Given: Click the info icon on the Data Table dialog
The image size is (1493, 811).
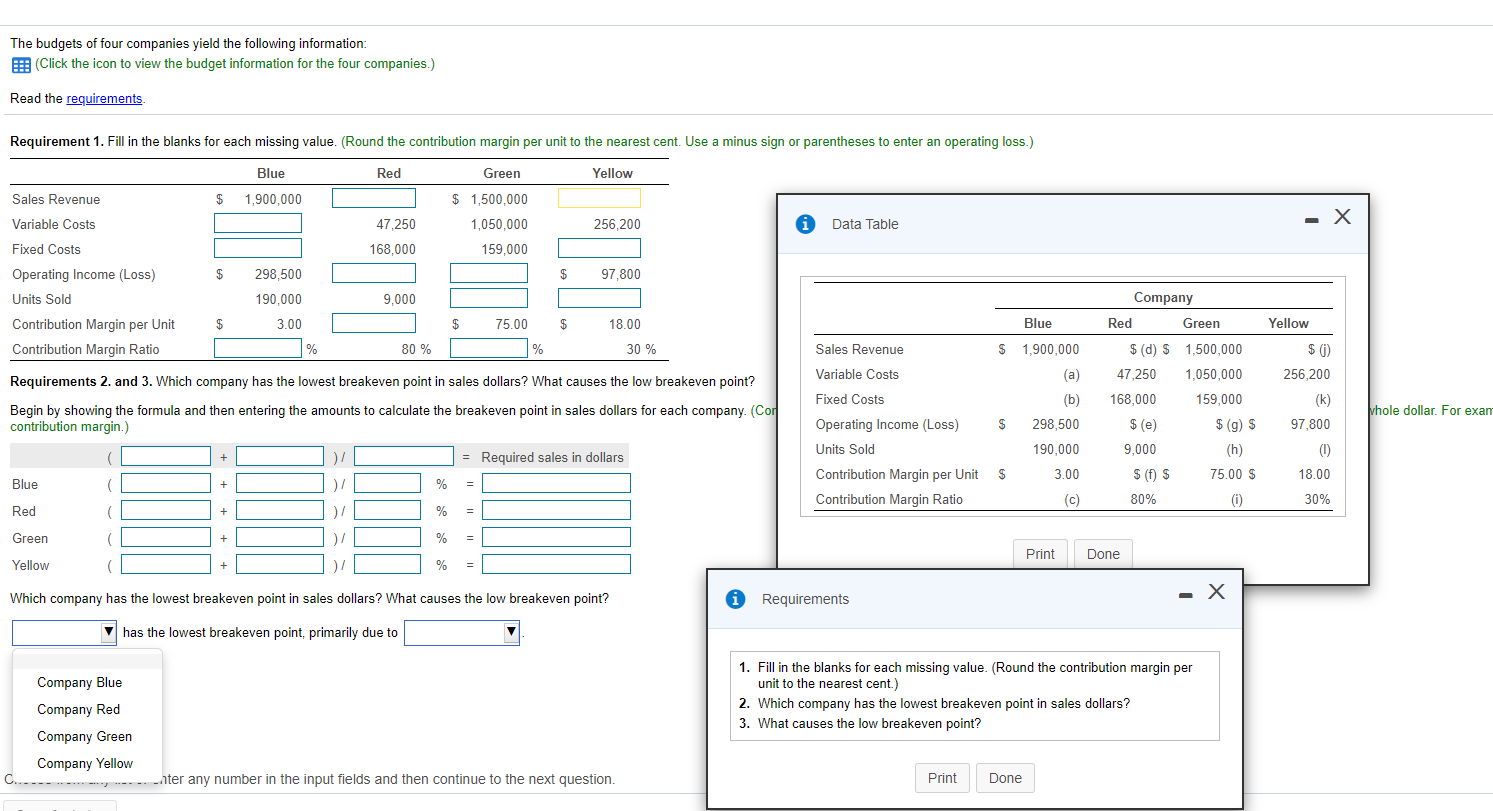Looking at the screenshot, I should 806,224.
